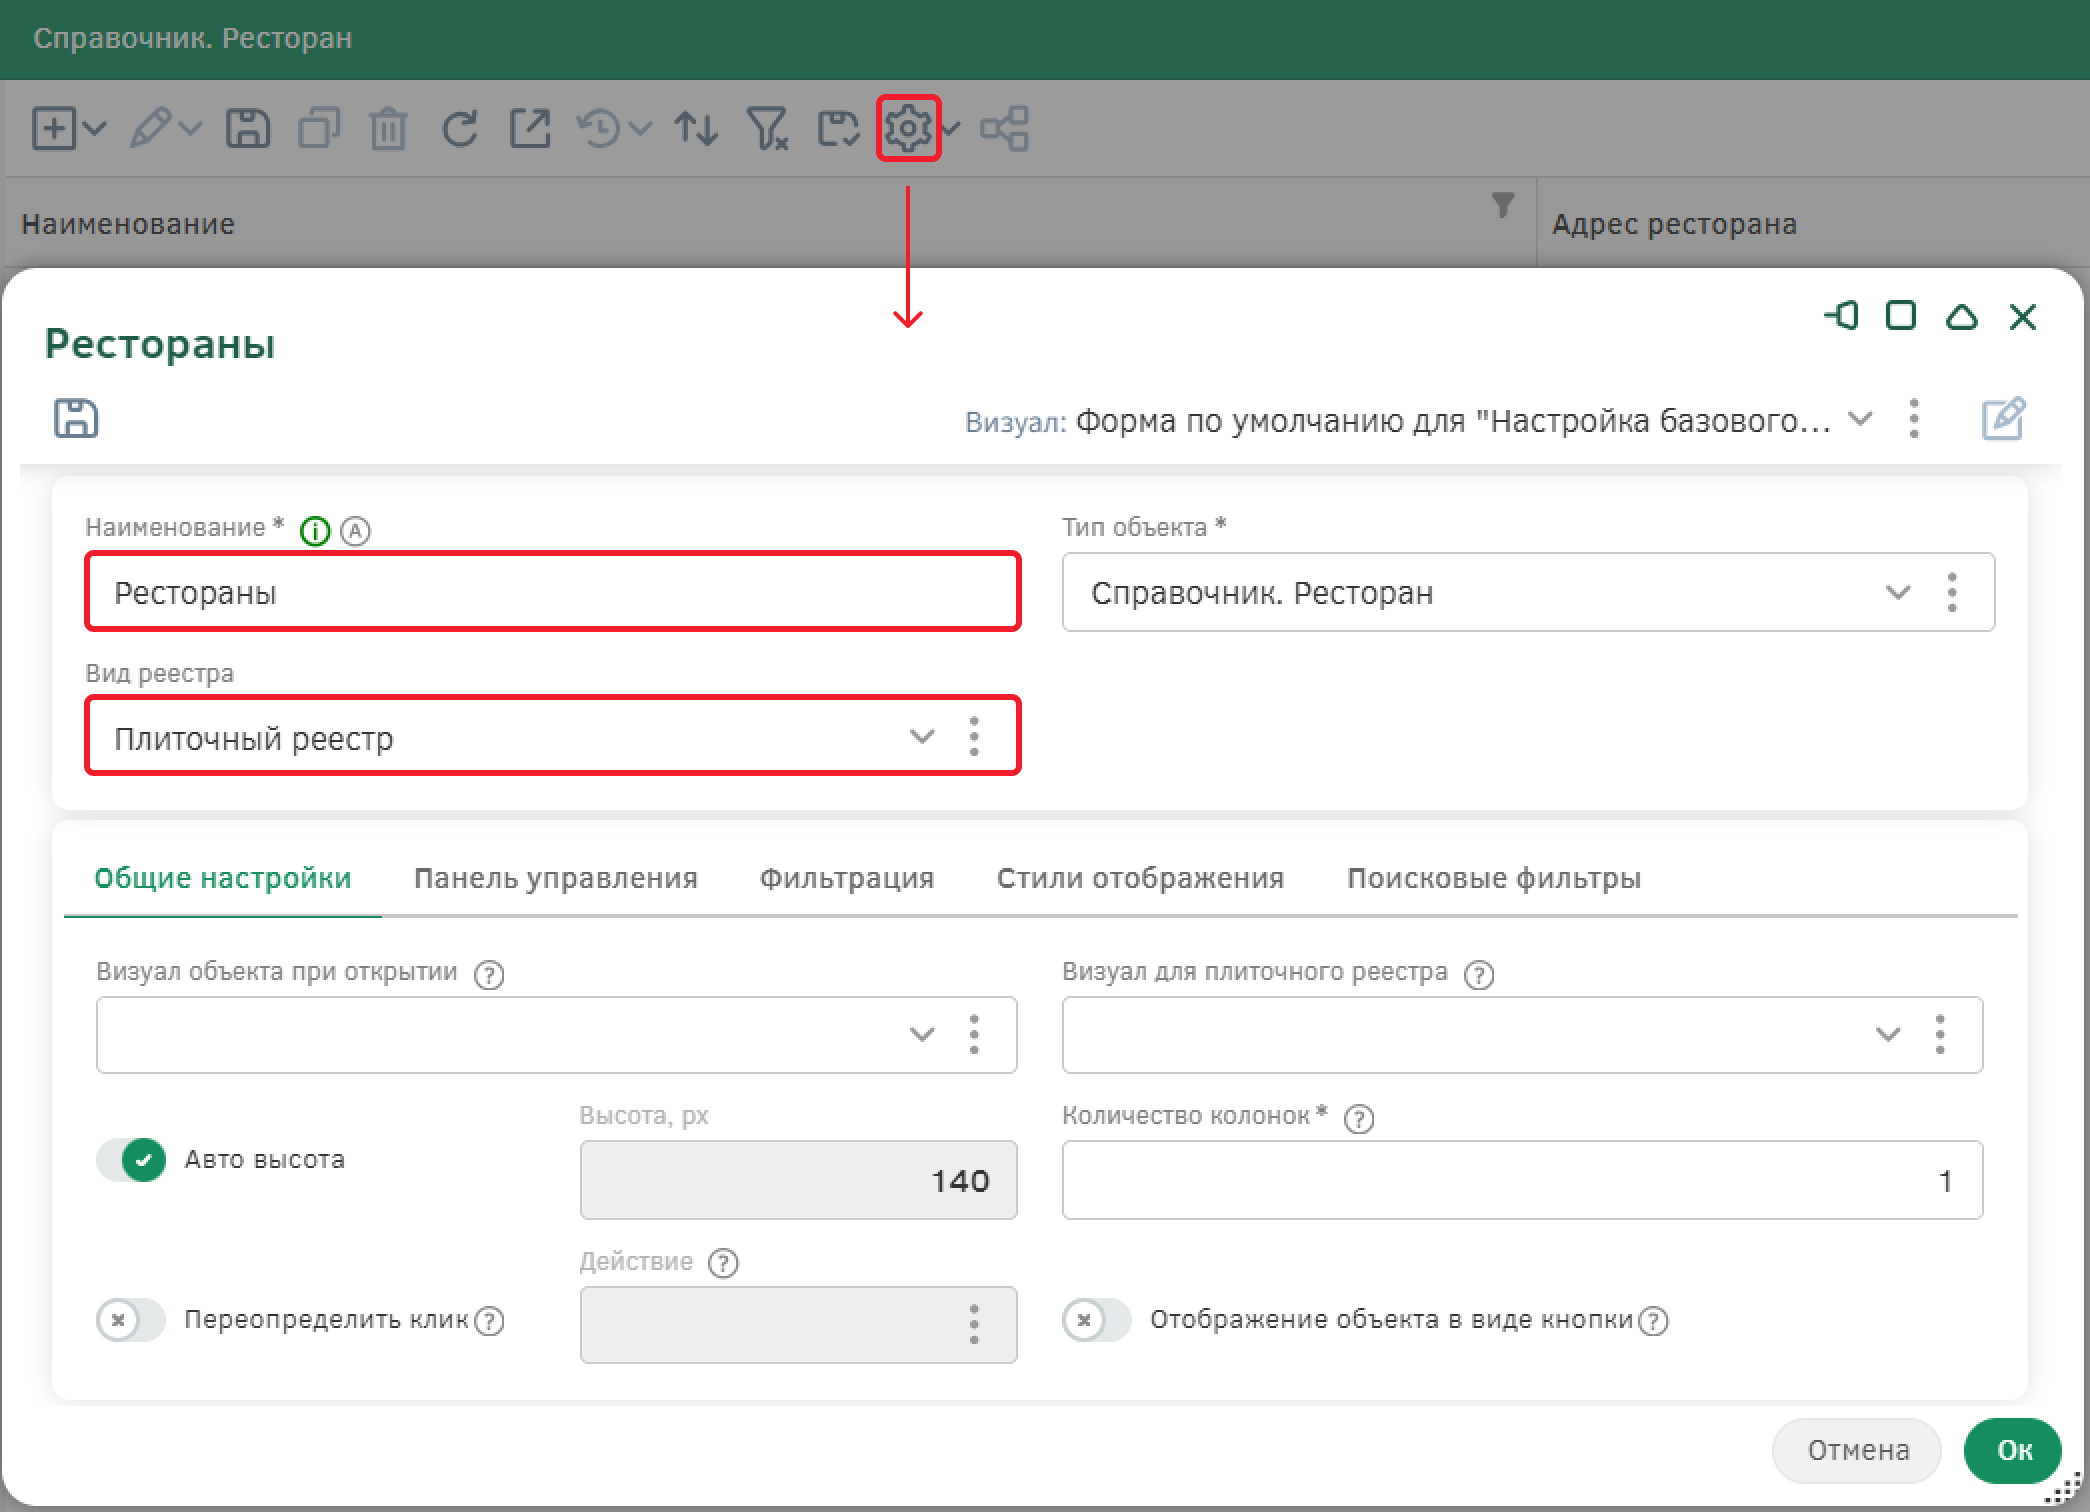2090x1512 pixels.
Task: Toggle the Авто высота switch
Action: point(131,1160)
